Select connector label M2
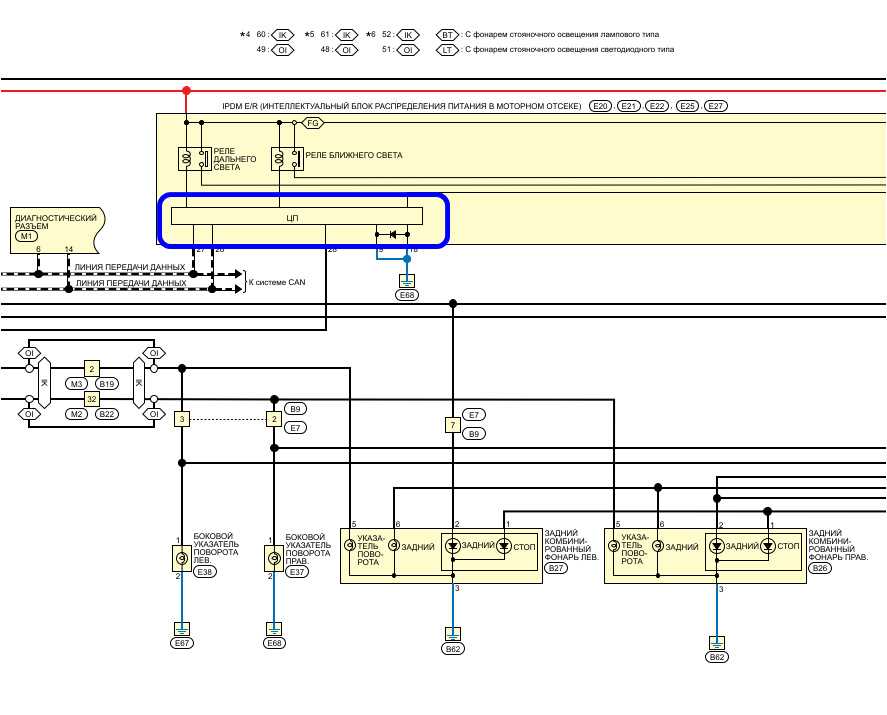887x715 pixels. point(76,414)
